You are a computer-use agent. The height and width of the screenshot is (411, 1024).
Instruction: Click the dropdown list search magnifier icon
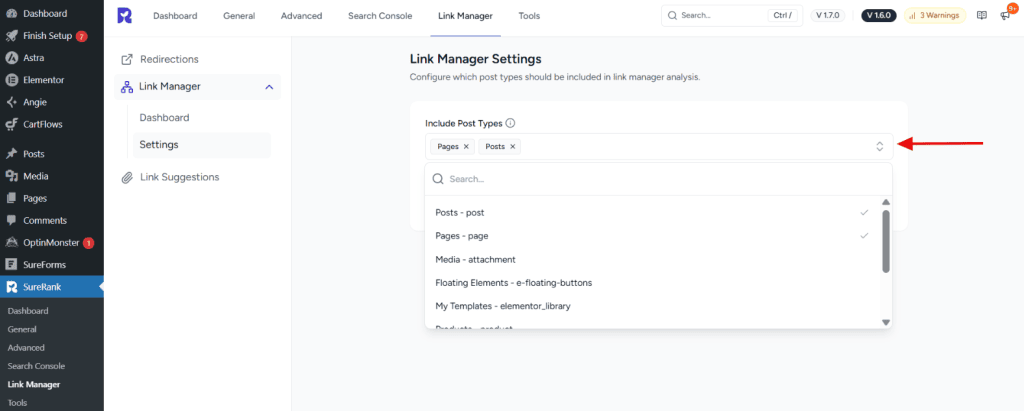(438, 179)
